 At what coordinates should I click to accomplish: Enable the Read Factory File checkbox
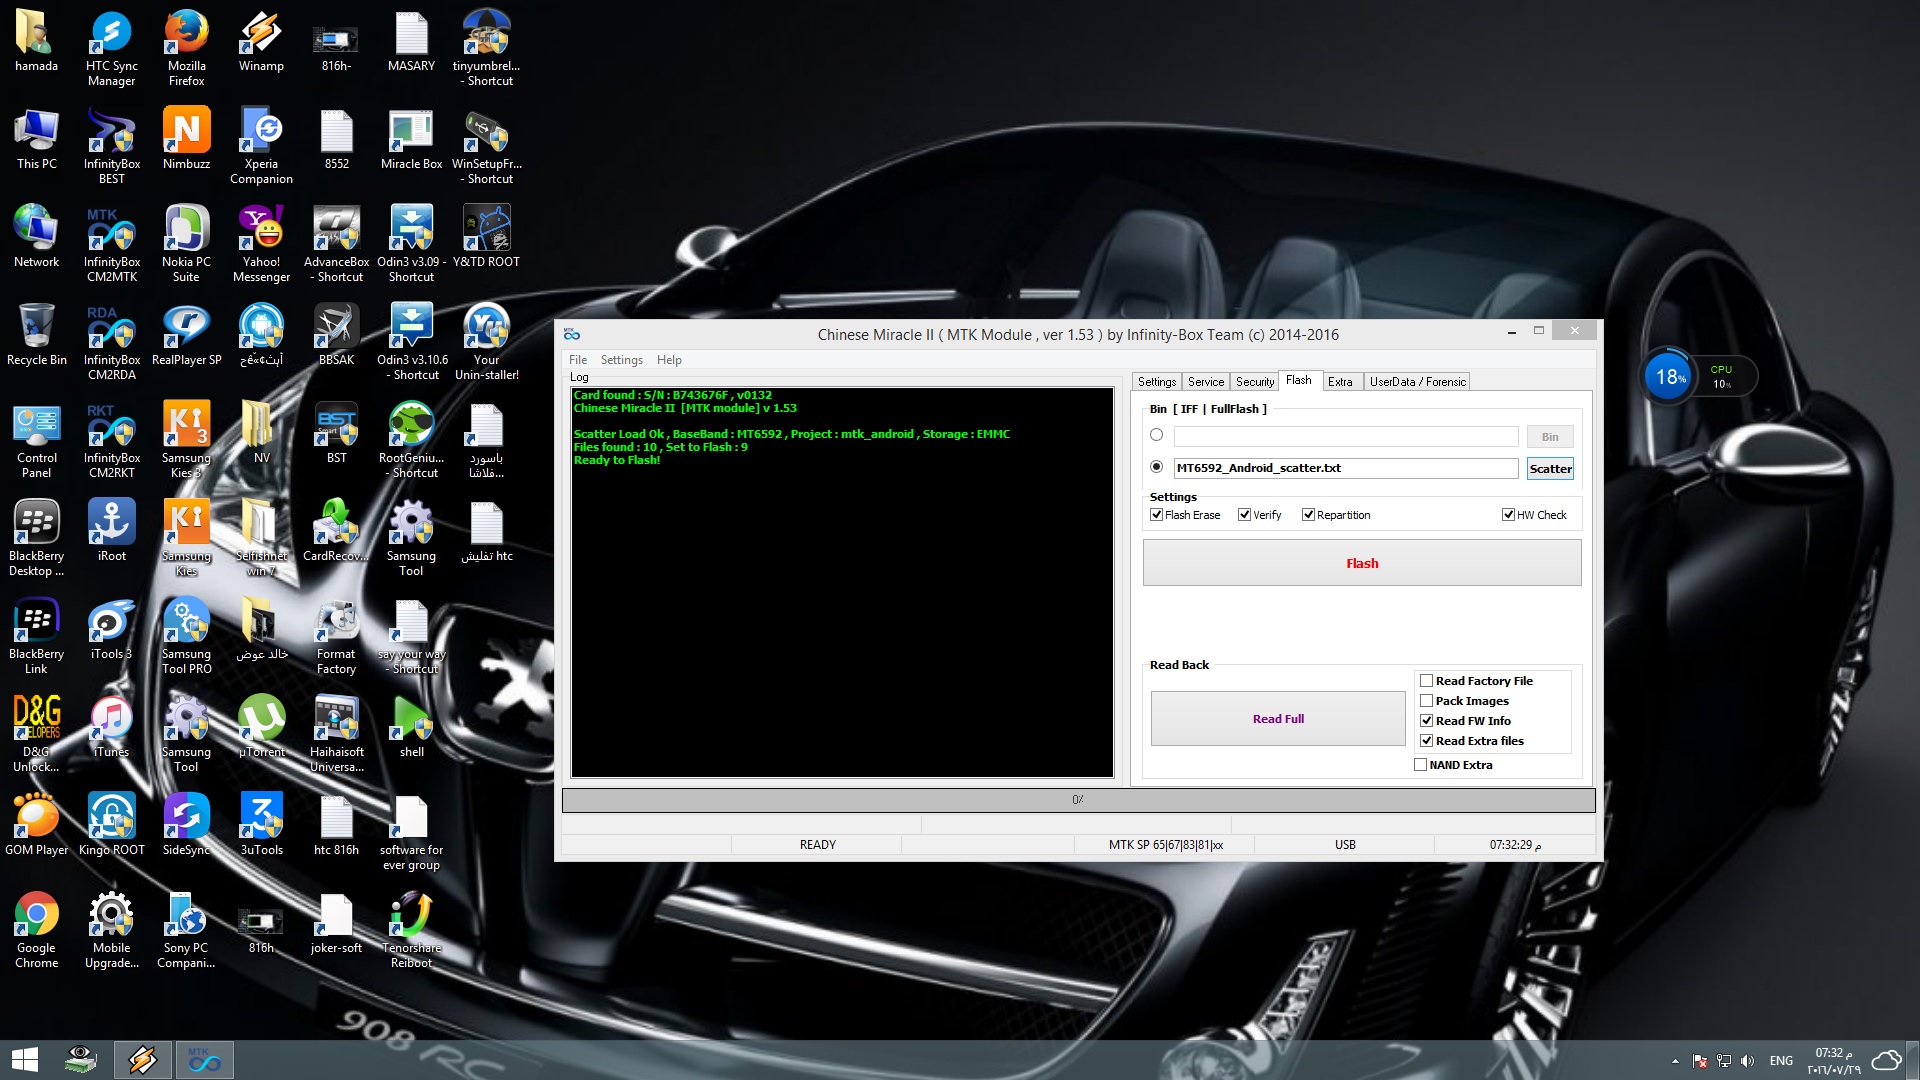1427,681
